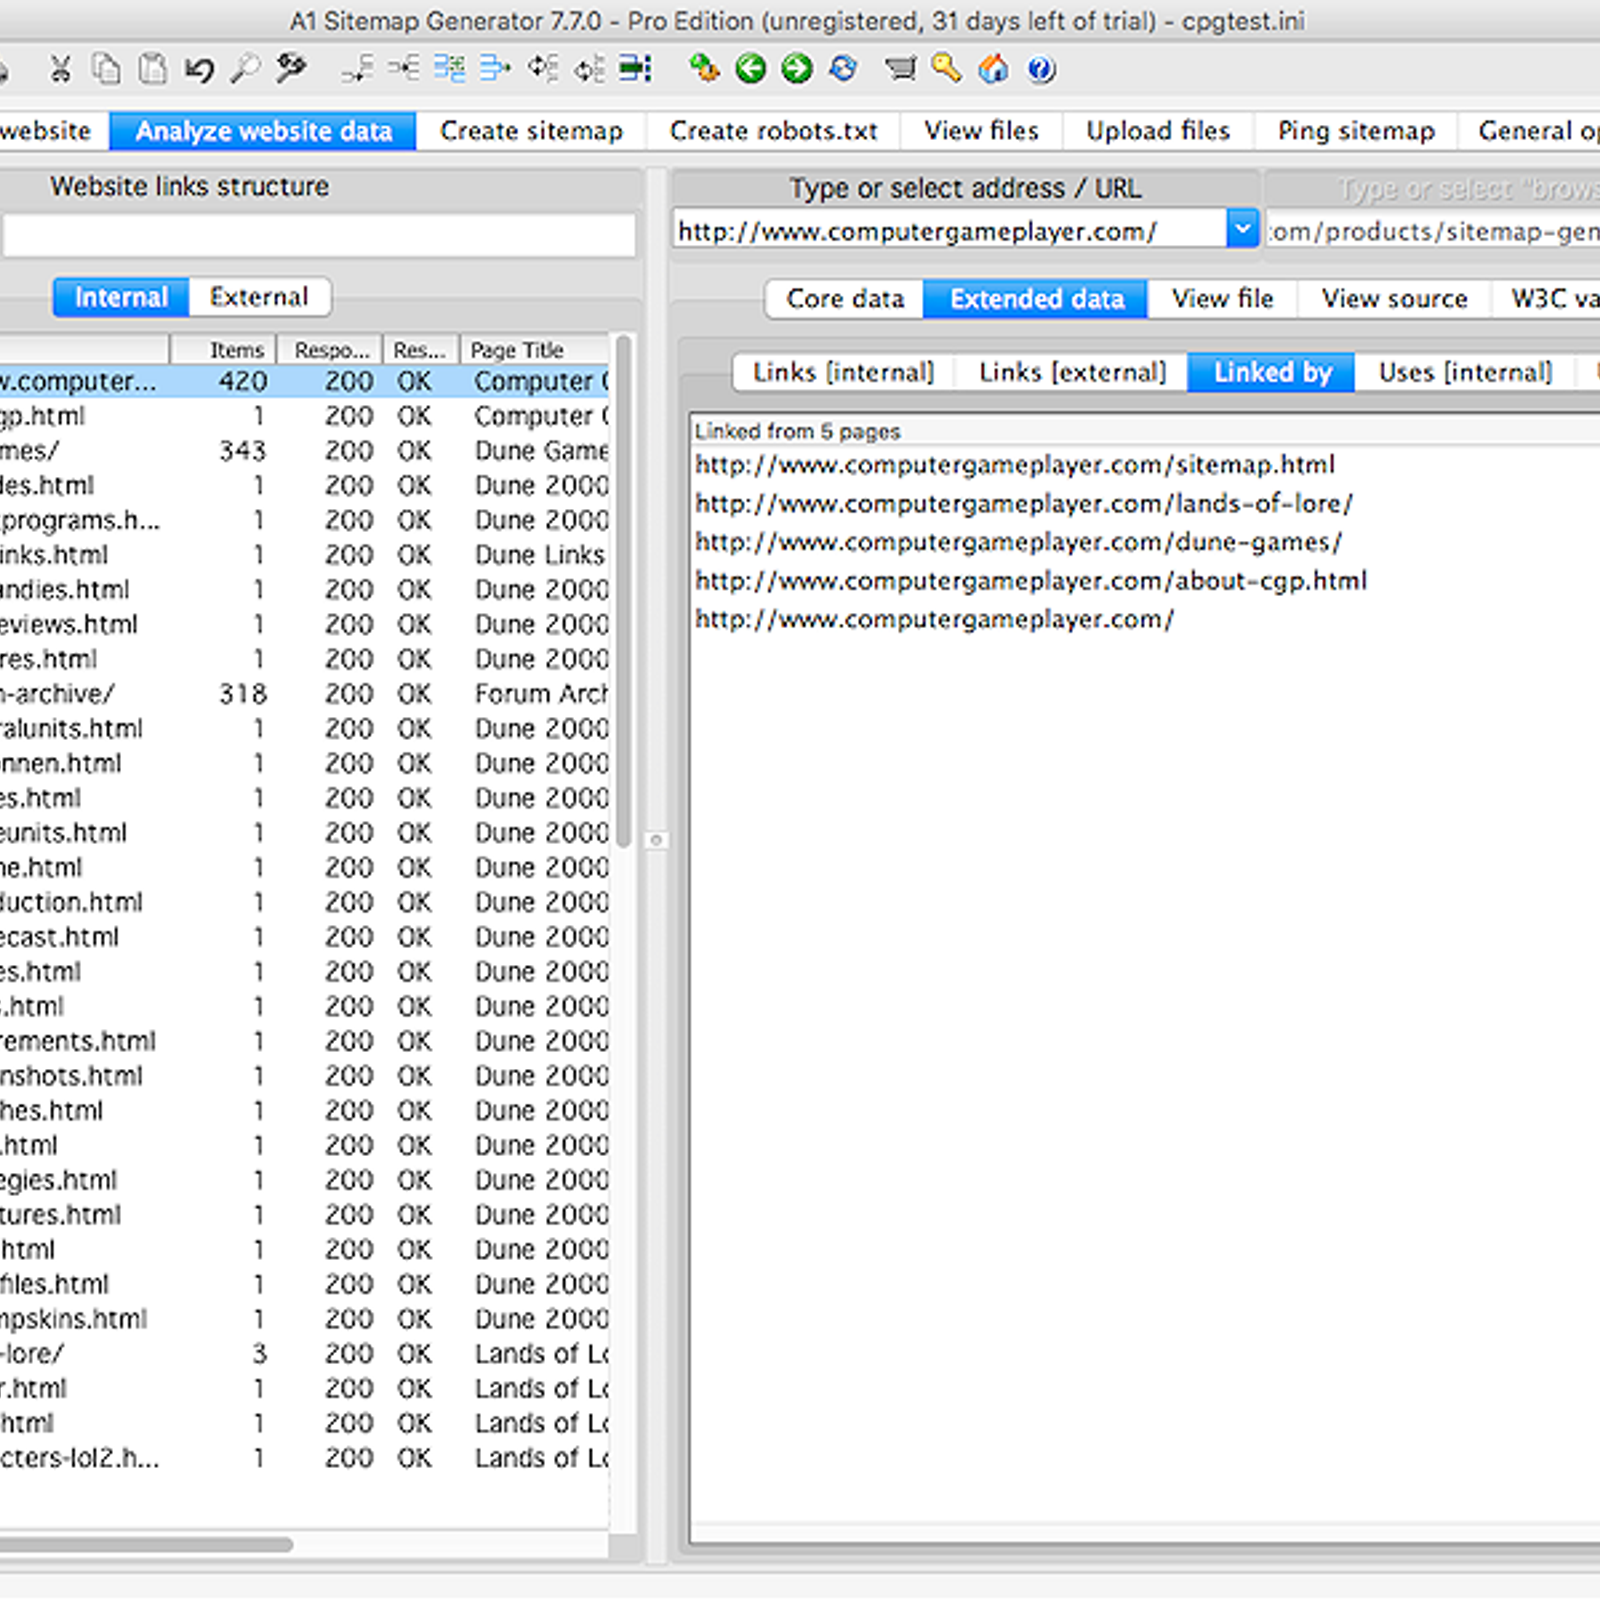The height and width of the screenshot is (1600, 1600).
Task: Open the address URL dropdown arrow
Action: [1242, 229]
